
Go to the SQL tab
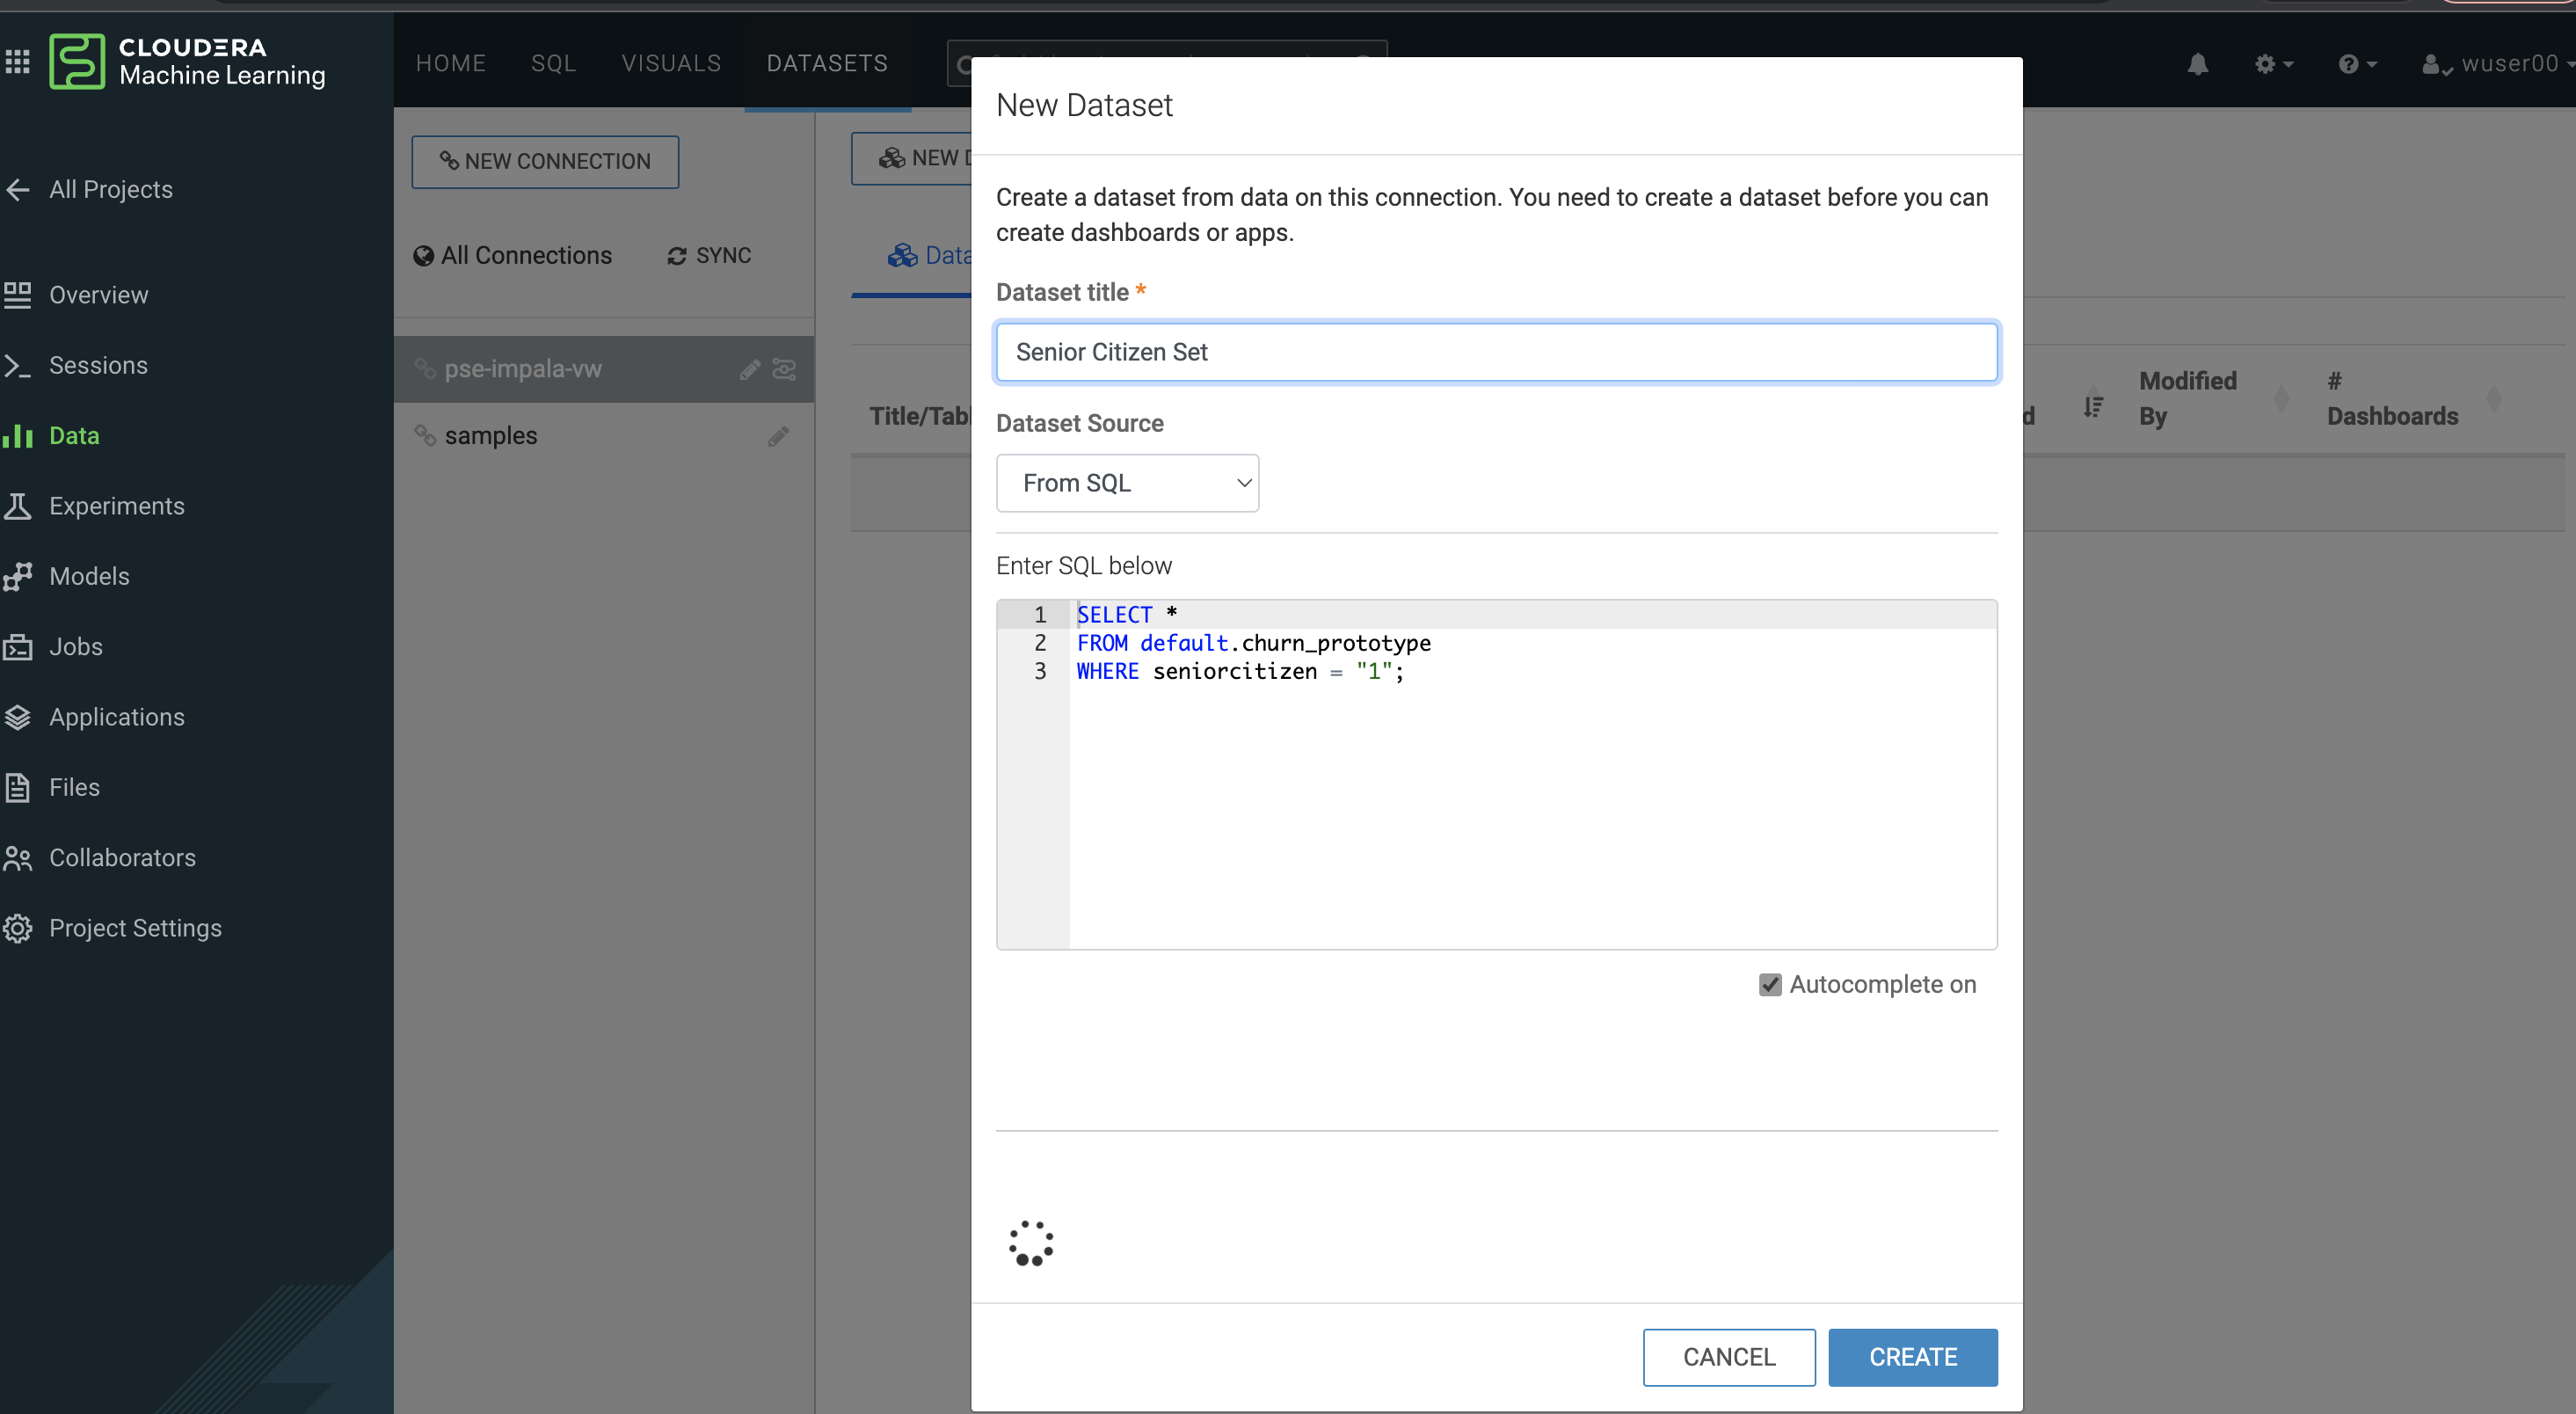click(x=553, y=63)
